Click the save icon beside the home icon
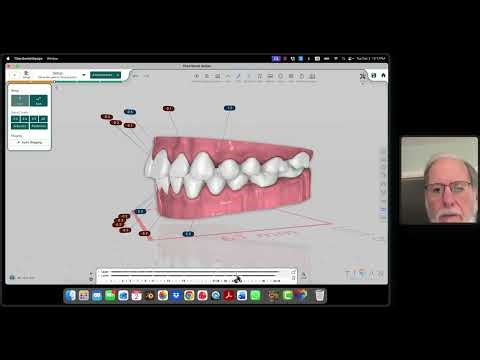The image size is (480, 360). tap(374, 76)
